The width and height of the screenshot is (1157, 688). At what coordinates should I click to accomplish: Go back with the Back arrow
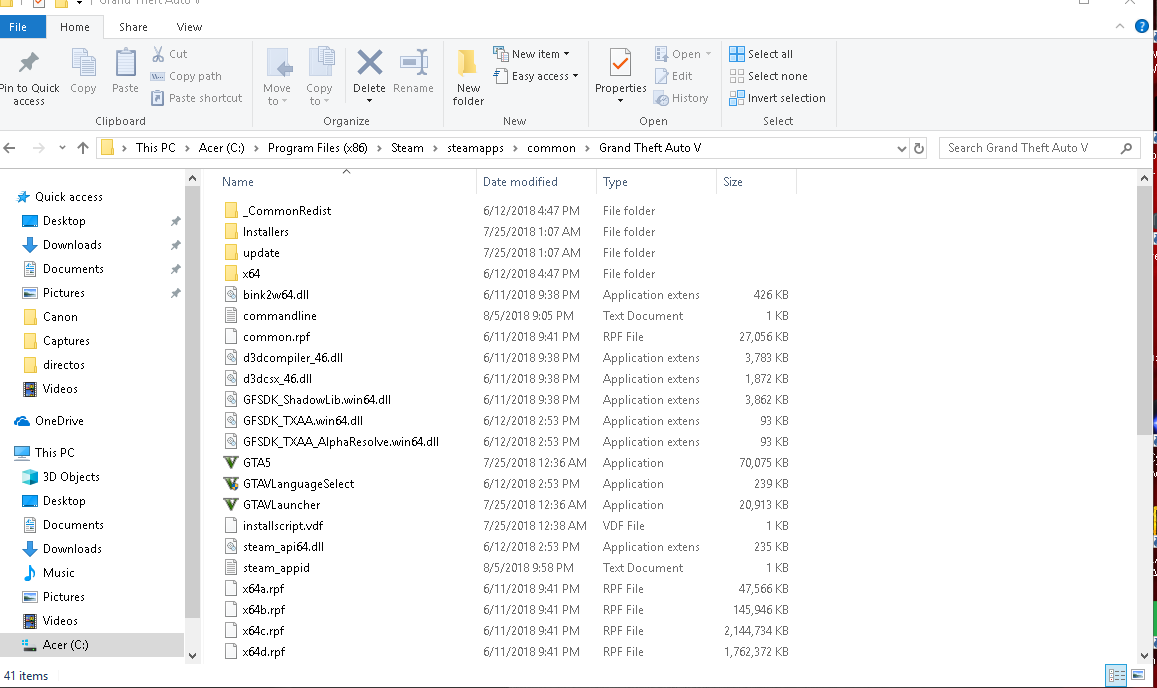click(10, 148)
